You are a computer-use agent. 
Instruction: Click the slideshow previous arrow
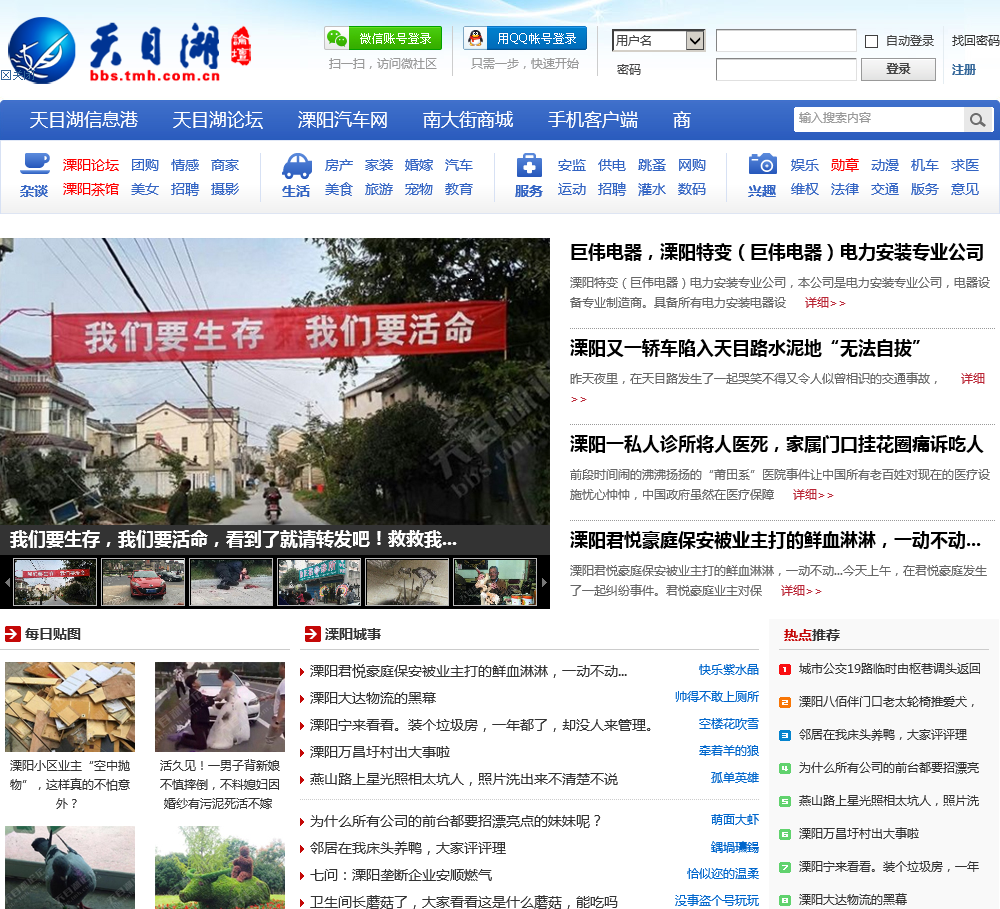pos(7,582)
